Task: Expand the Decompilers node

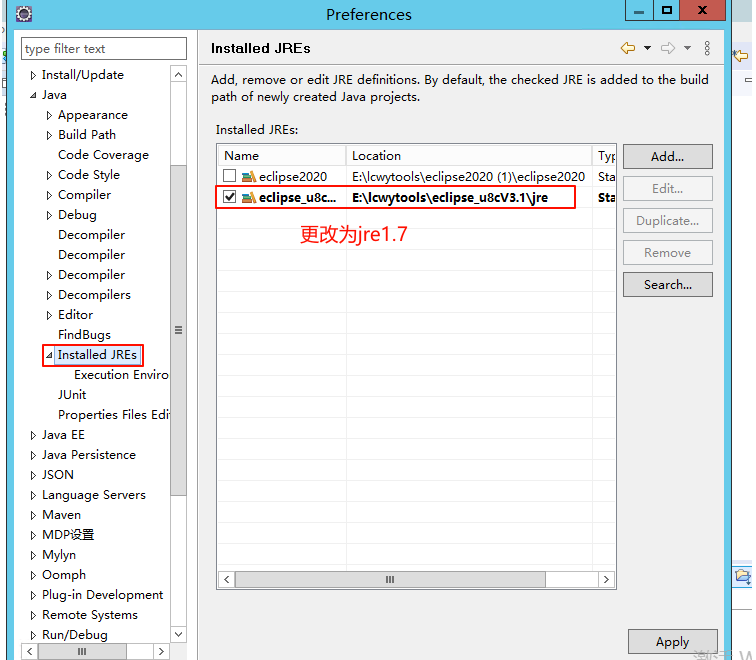Action: [49, 295]
